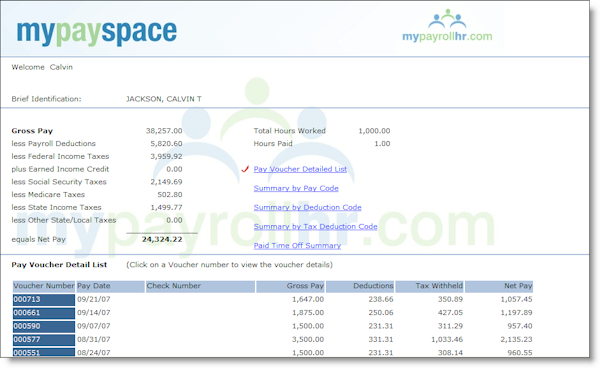Click the mypayspace logo

(x=96, y=33)
